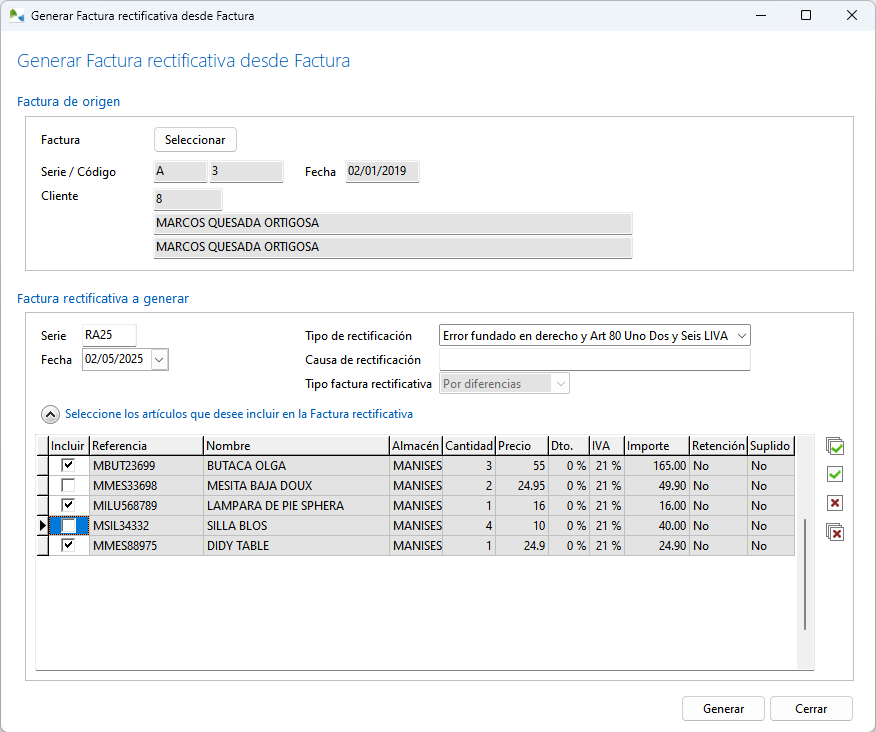Click the Cerrar button
This screenshot has height=732, width=876.
pyautogui.click(x=811, y=709)
